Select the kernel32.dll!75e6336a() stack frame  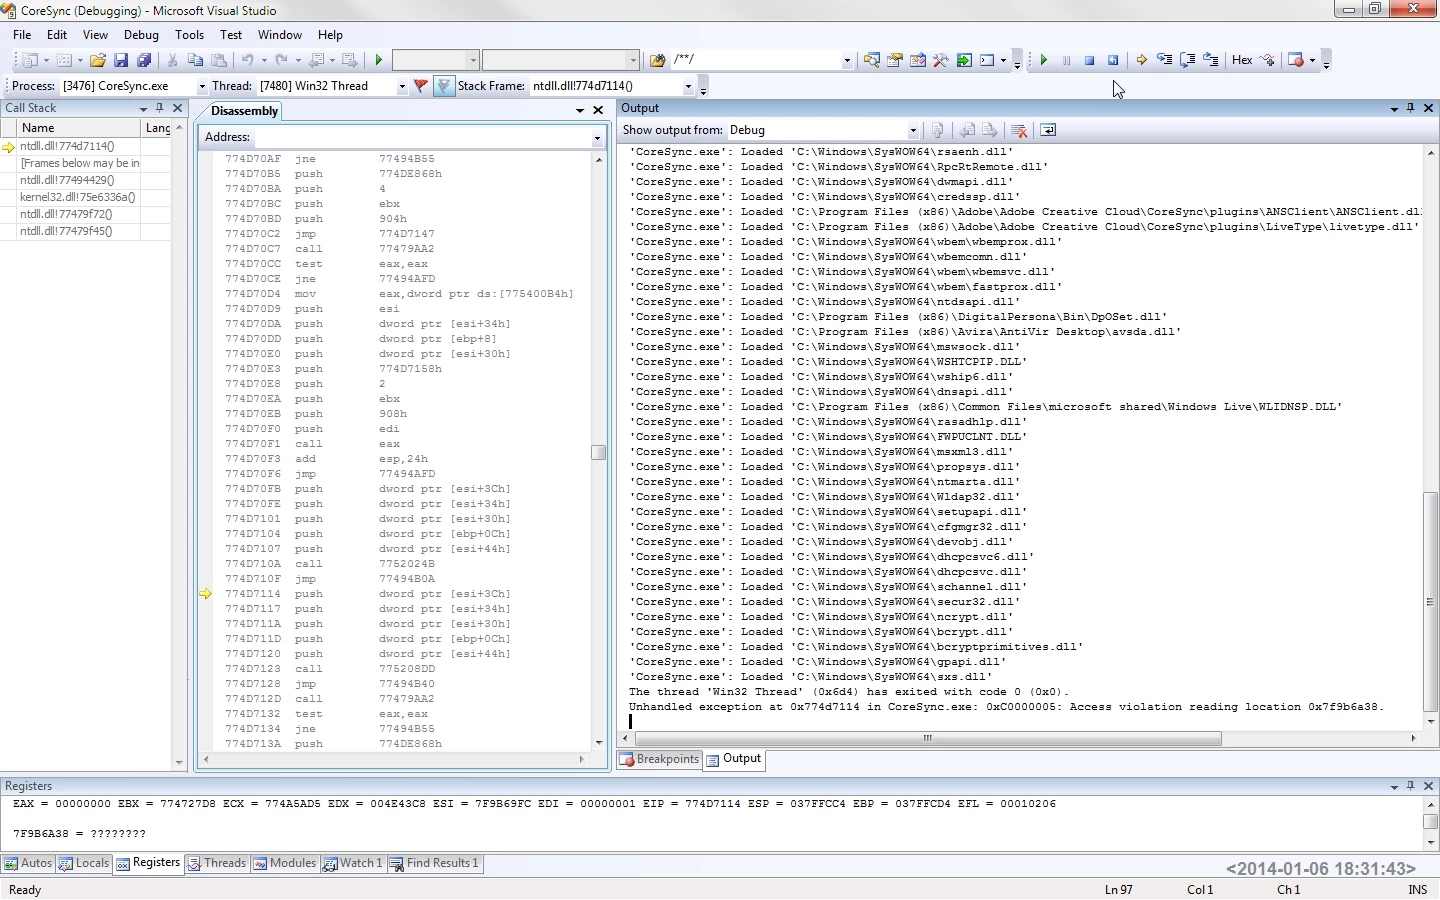pos(78,197)
